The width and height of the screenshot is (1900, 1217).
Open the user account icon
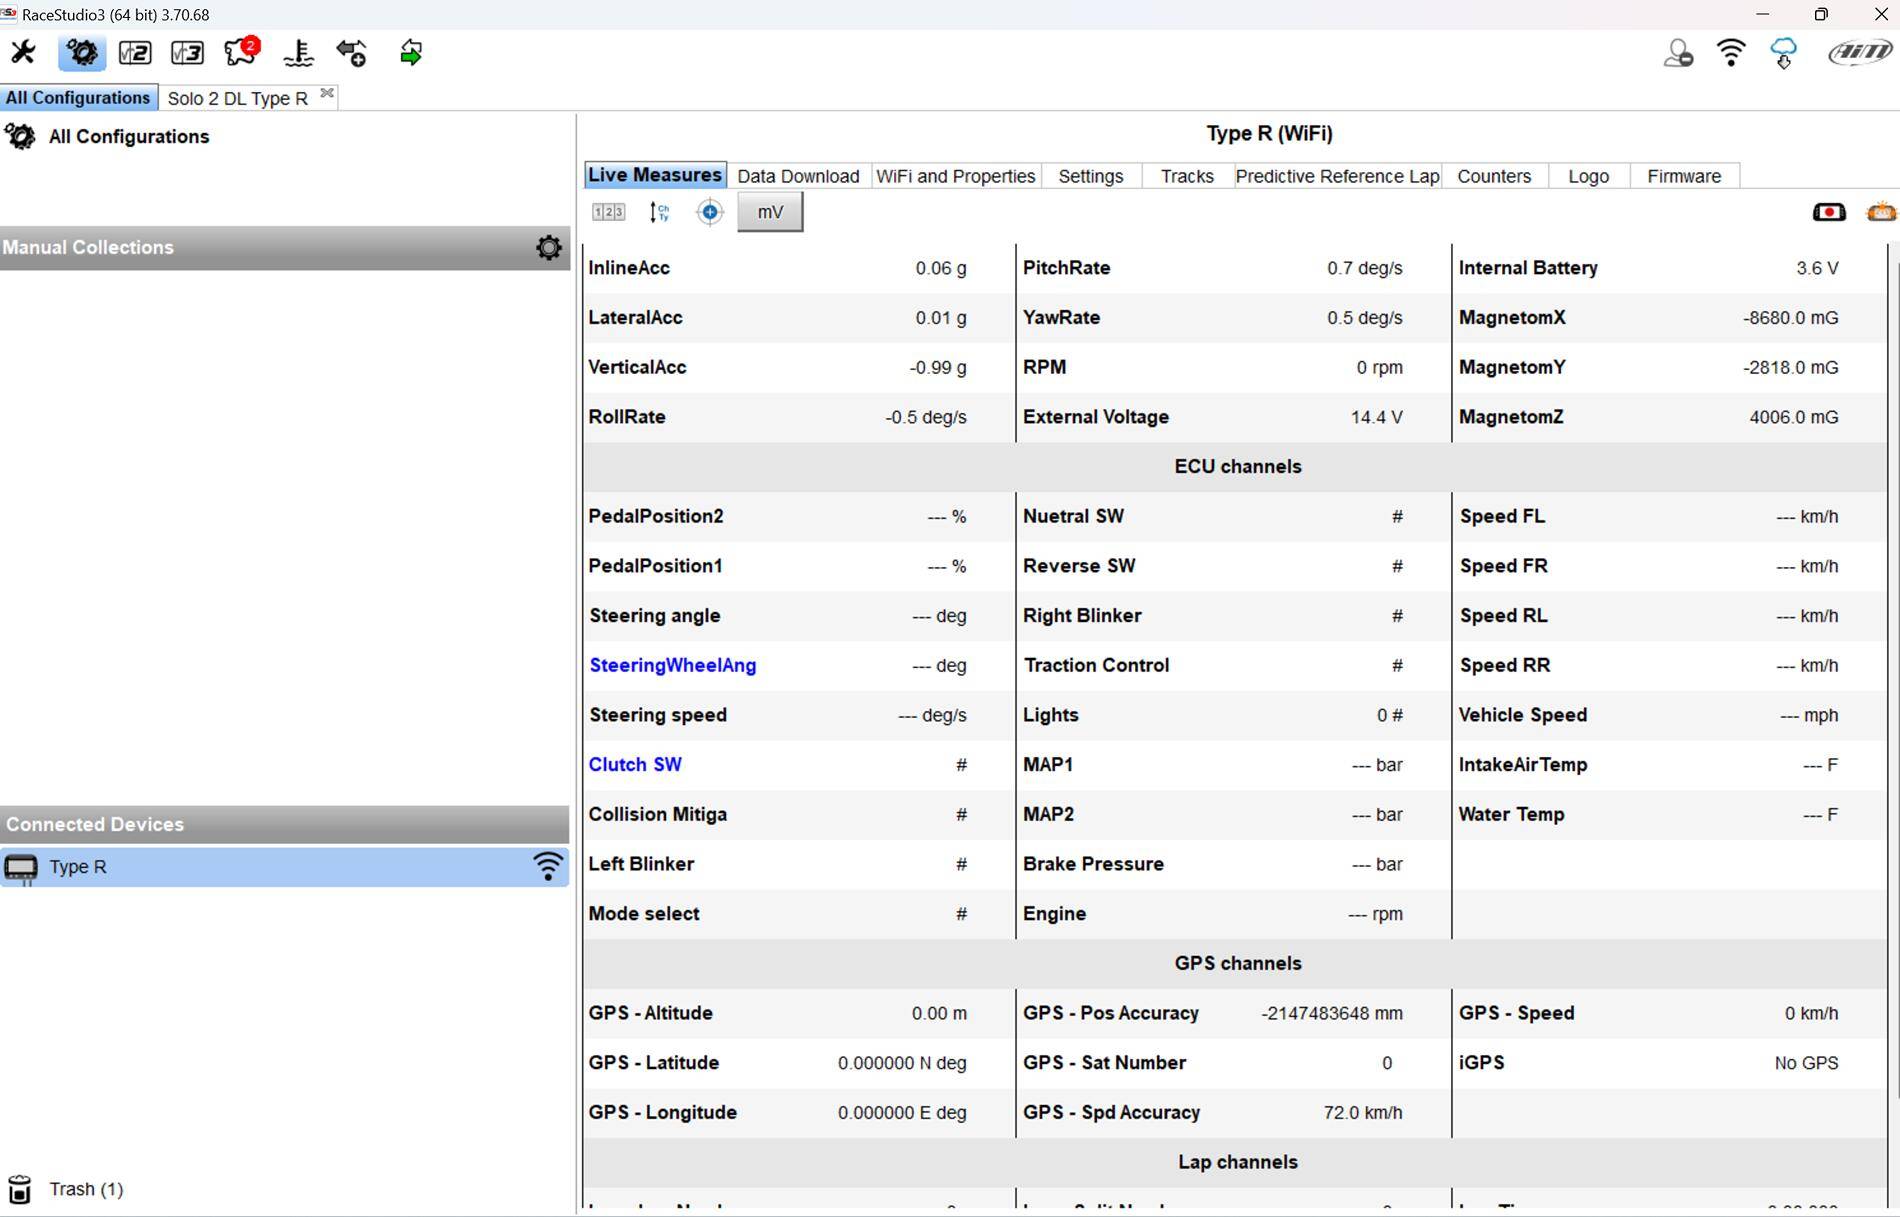coord(1678,52)
